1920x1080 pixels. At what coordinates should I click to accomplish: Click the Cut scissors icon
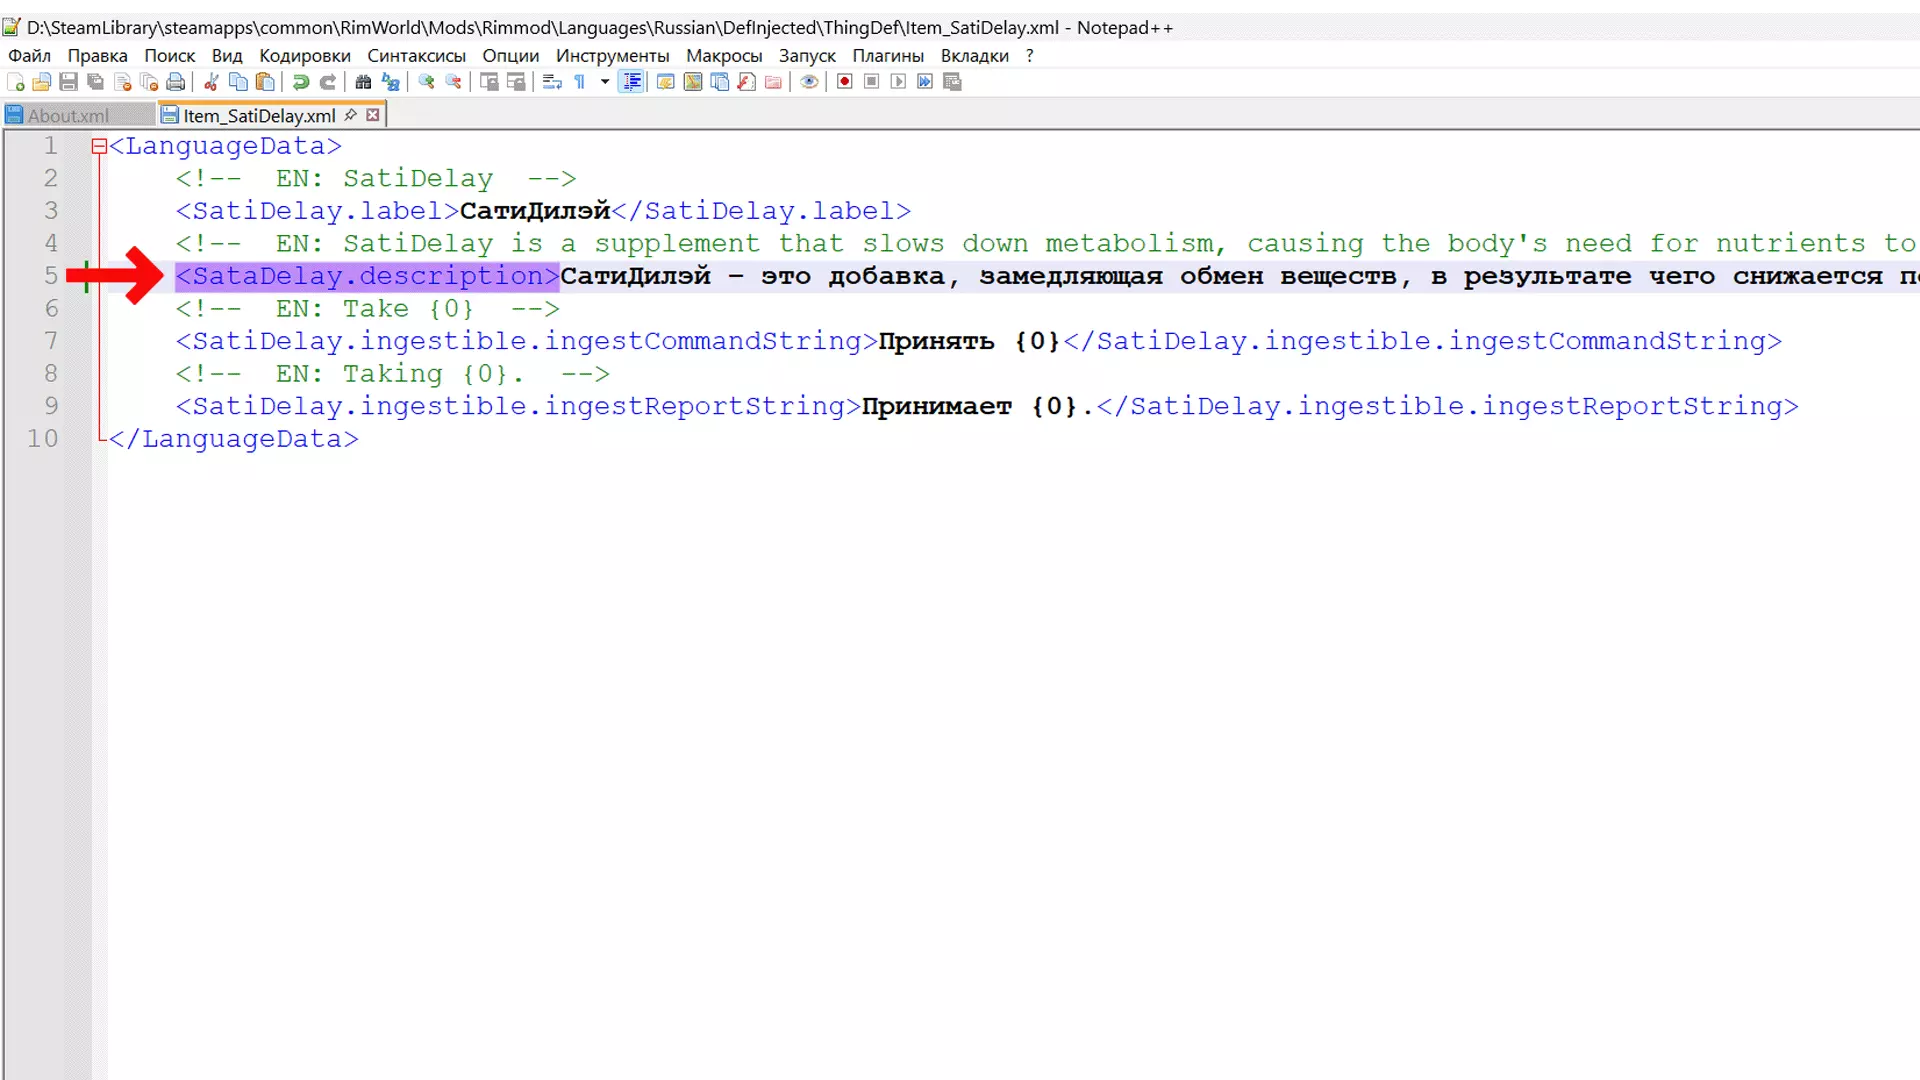pos(211,82)
